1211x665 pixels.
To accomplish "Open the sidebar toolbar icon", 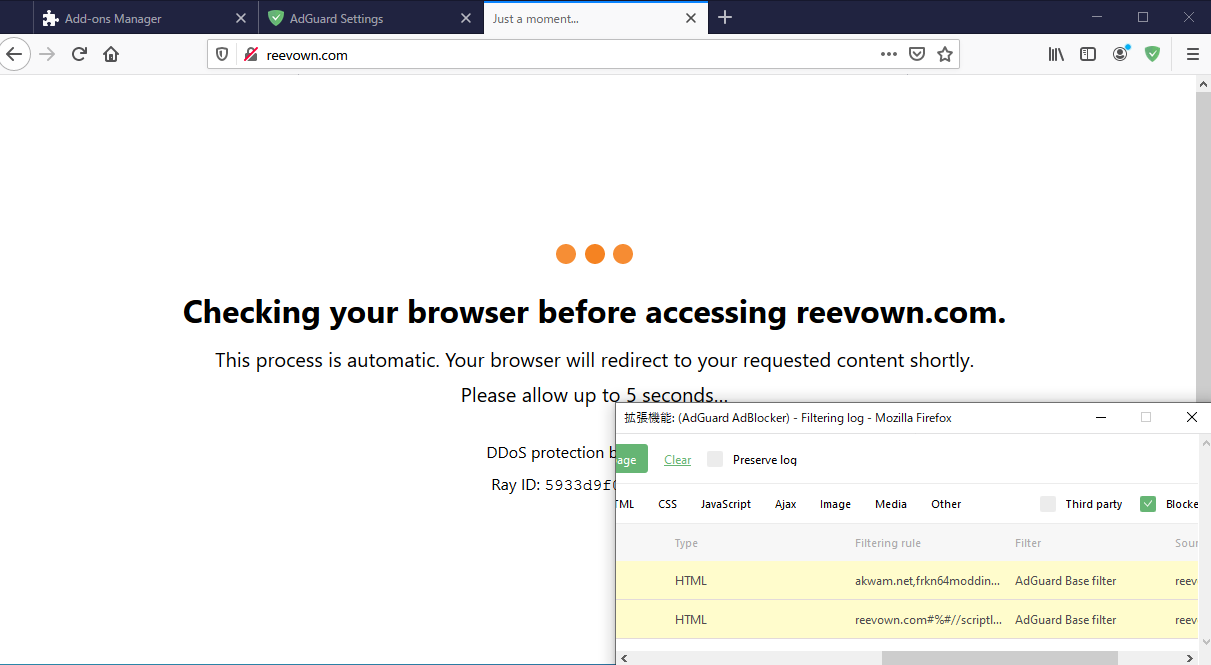I will (1087, 54).
